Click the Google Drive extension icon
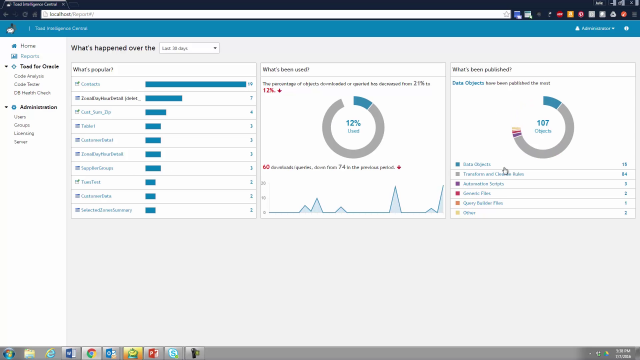The width and height of the screenshot is (640, 360). click(613, 14)
